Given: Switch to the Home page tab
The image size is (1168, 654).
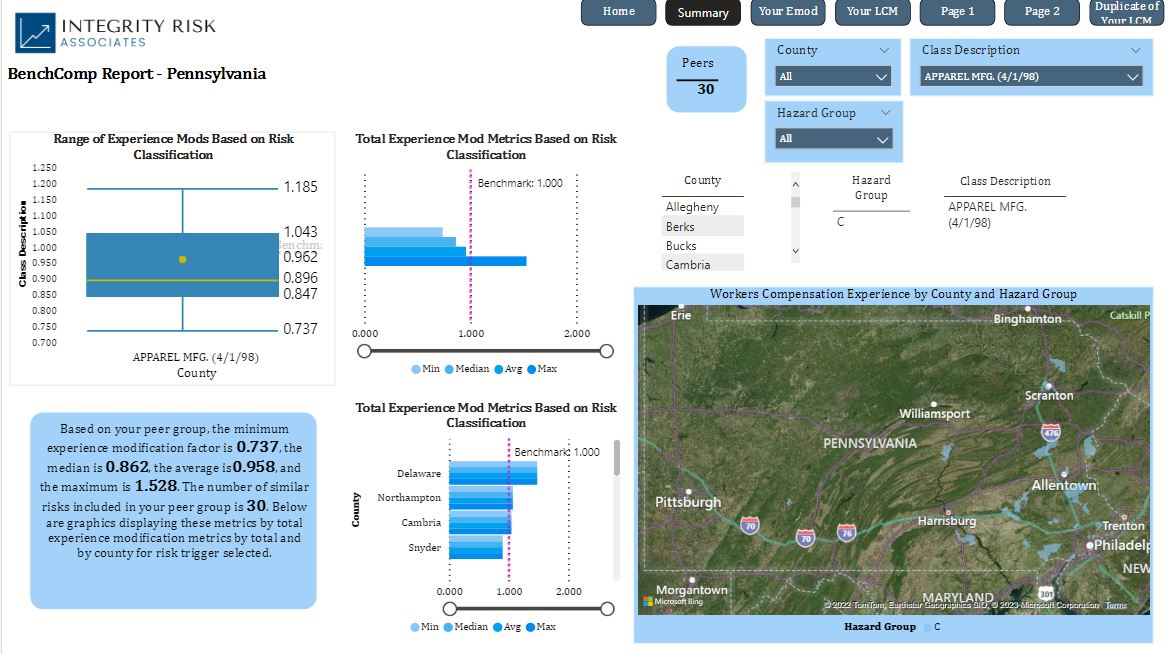Looking at the screenshot, I should tap(618, 13).
